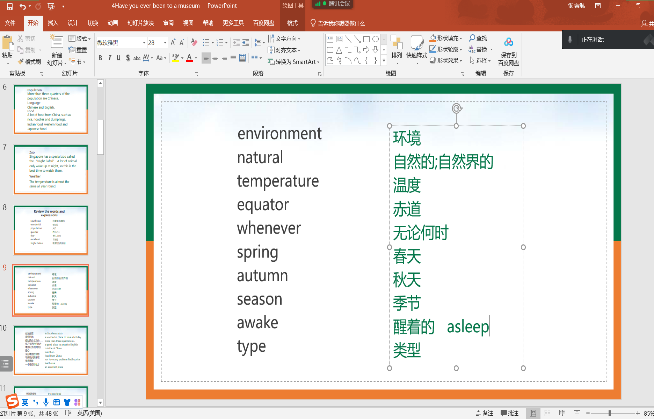Click the Format Painter button
This screenshot has height=419, width=654.
pyautogui.click(x=31, y=61)
